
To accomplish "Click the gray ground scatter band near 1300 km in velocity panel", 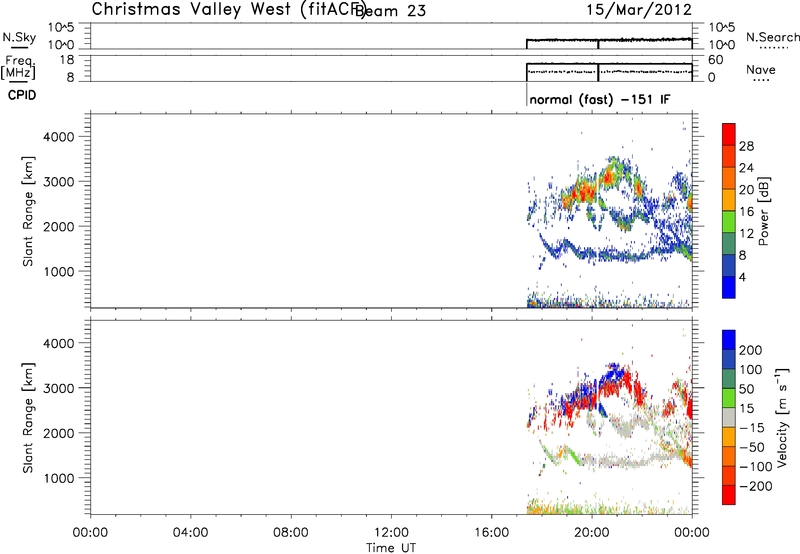I will click(617, 461).
